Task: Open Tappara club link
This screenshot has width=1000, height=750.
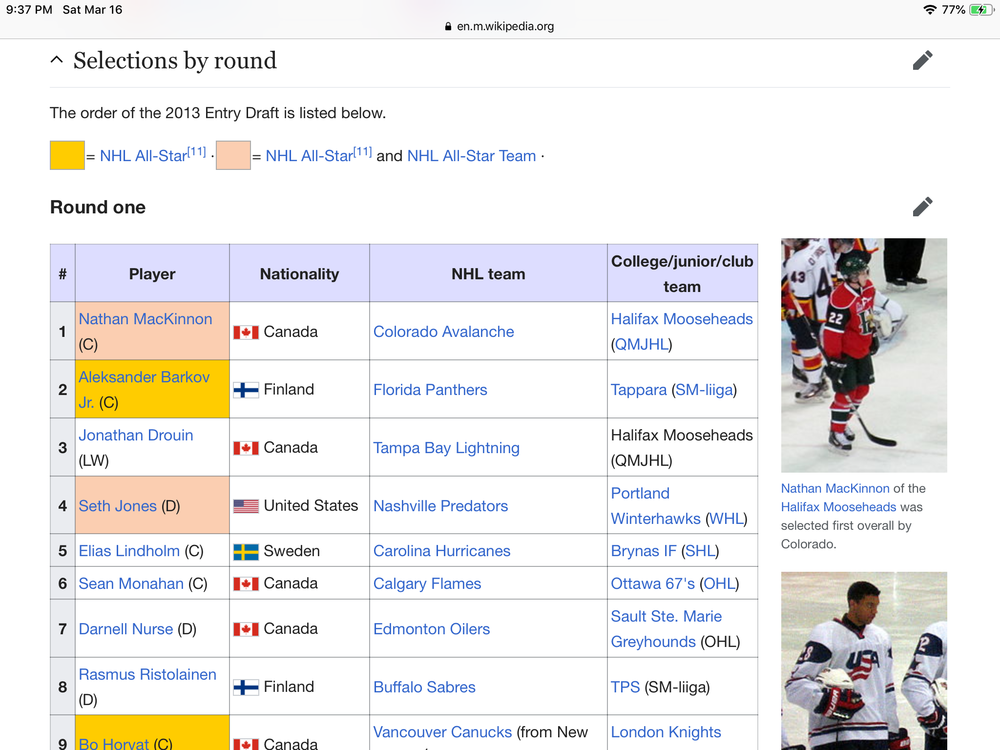Action: click(x=638, y=390)
